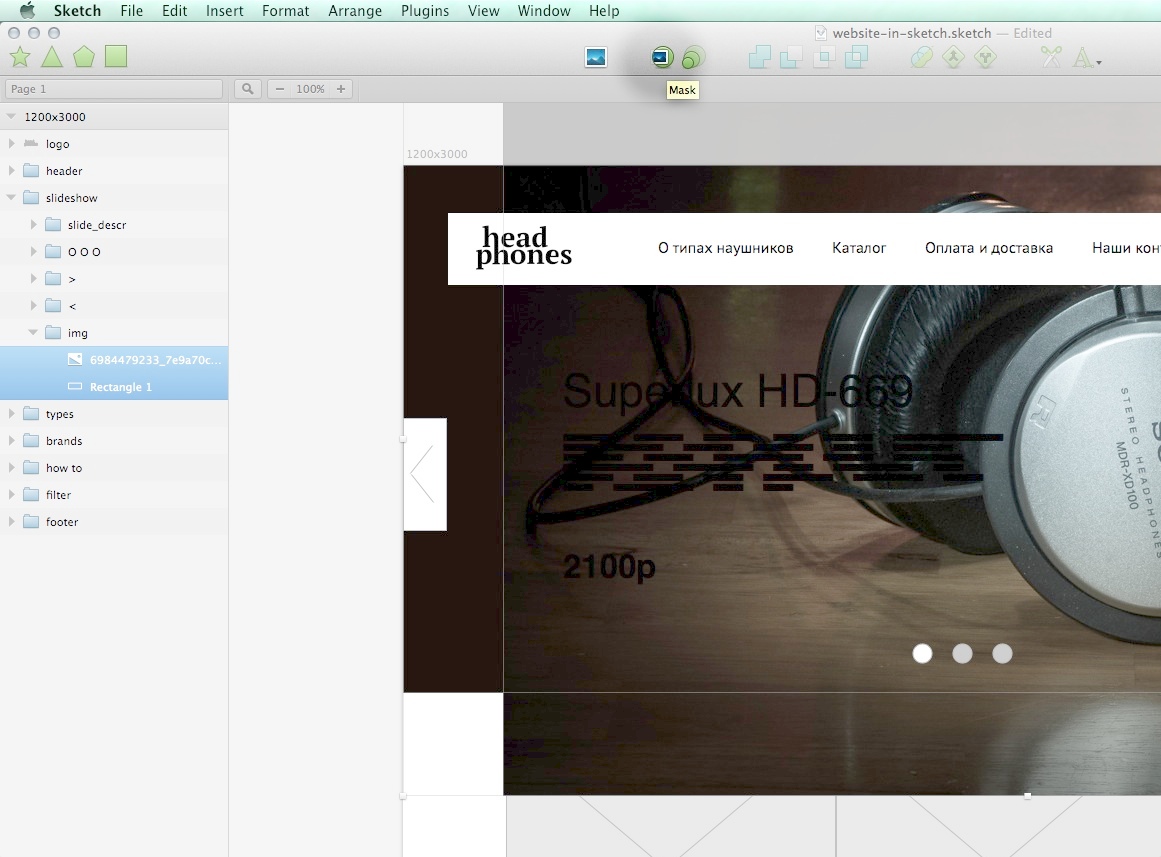The height and width of the screenshot is (857, 1161).
Task: Expand the footer folder
Action: (11, 521)
